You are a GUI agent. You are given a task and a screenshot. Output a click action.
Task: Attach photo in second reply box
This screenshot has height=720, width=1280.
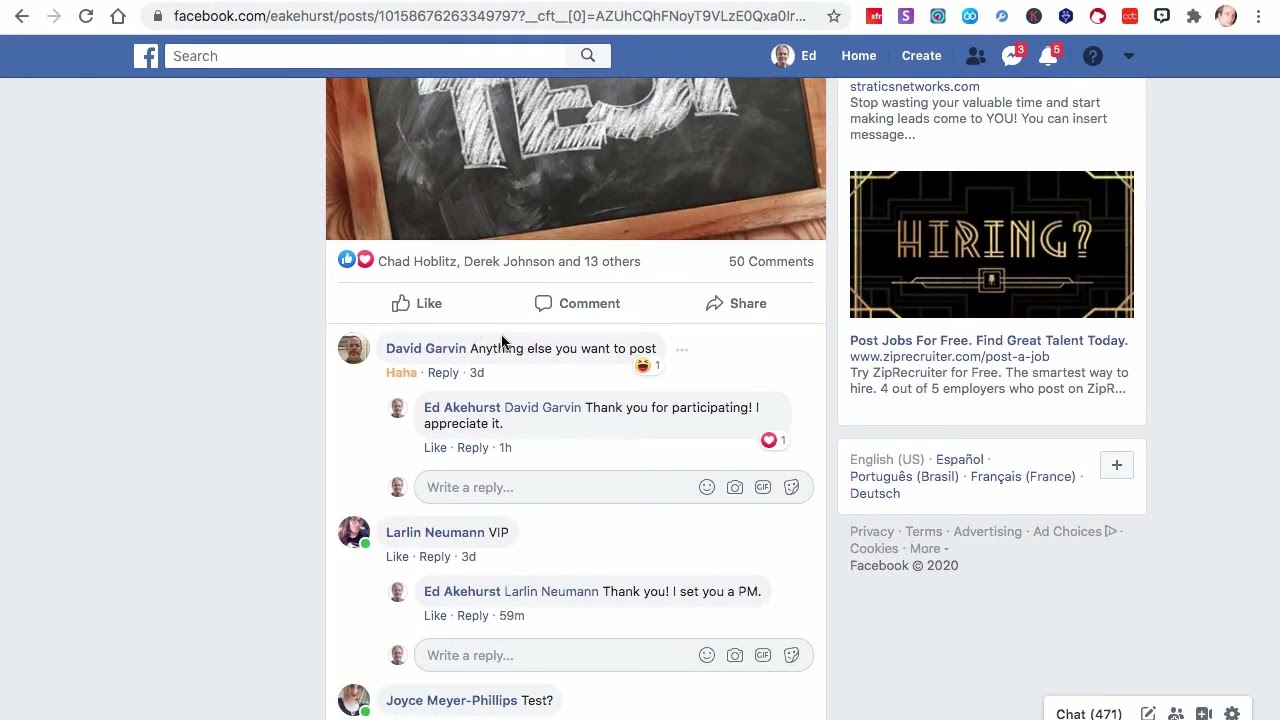(734, 655)
